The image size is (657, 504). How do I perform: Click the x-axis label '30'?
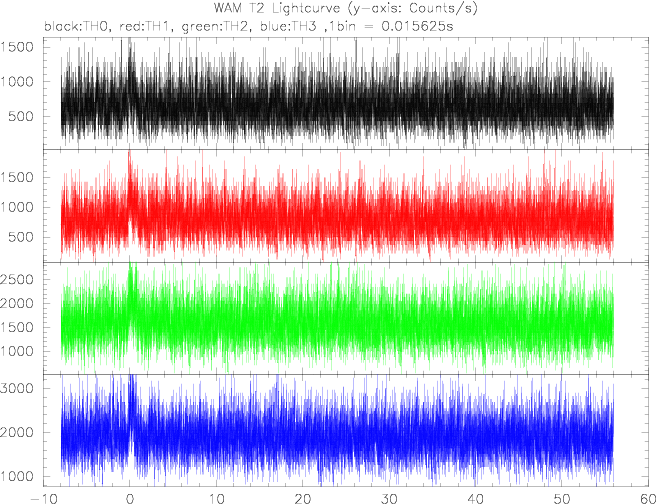[x=389, y=499]
